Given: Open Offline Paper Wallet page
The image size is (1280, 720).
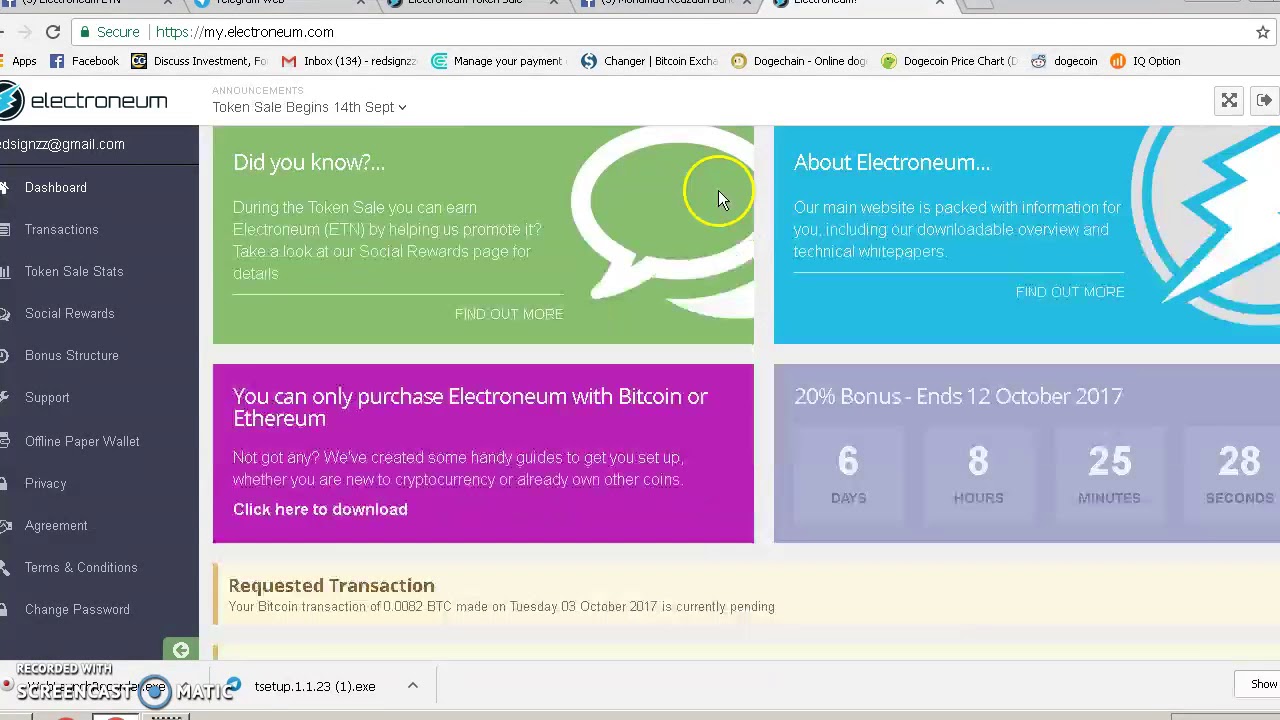Looking at the screenshot, I should tap(82, 441).
